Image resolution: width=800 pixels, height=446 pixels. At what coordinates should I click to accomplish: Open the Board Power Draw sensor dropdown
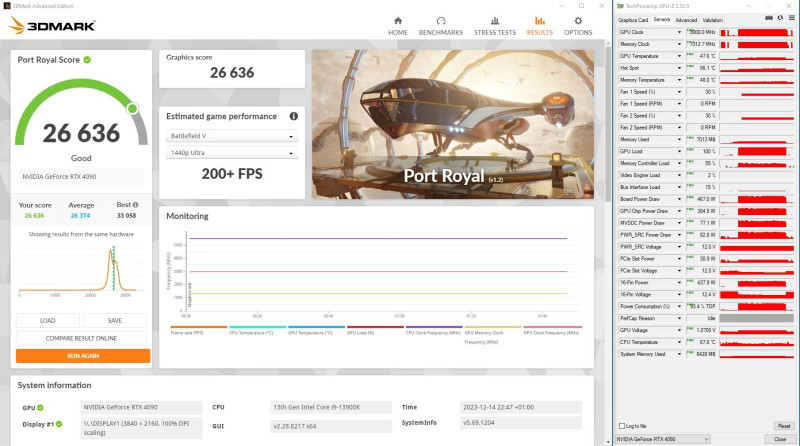(679, 199)
